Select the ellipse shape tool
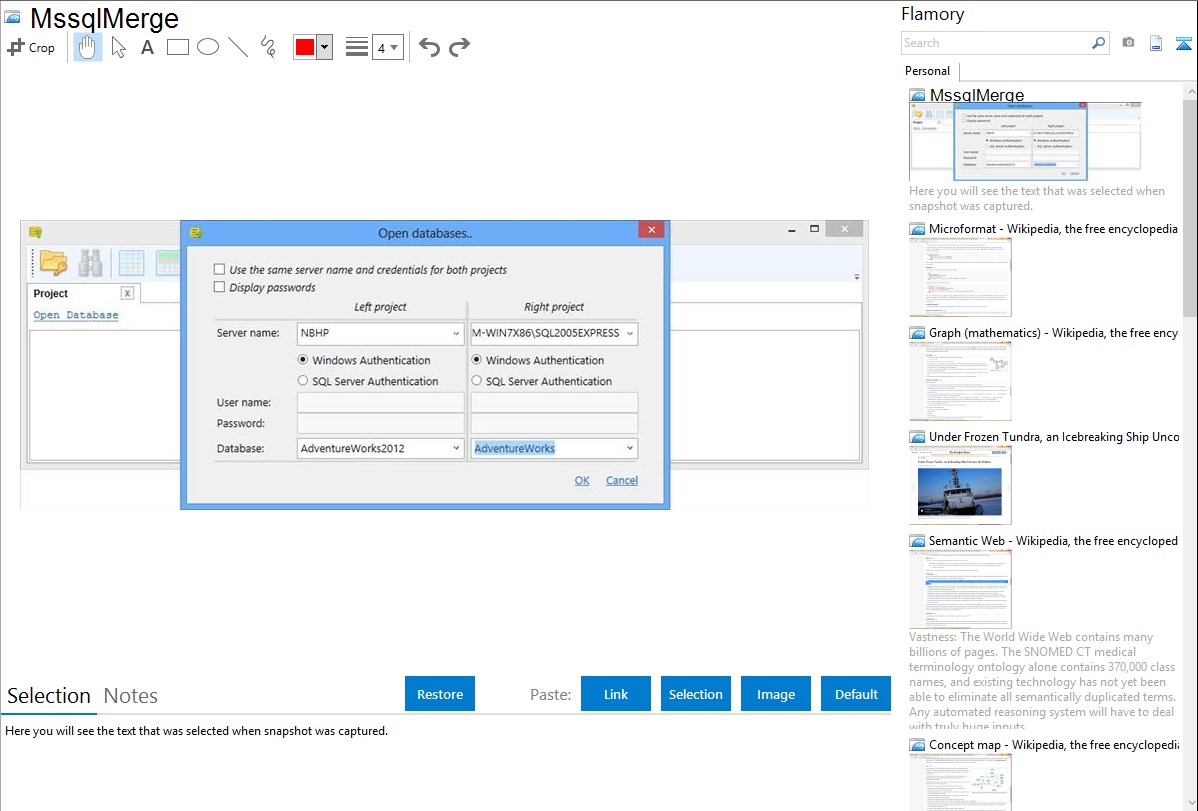The height and width of the screenshot is (811, 1198). point(208,47)
